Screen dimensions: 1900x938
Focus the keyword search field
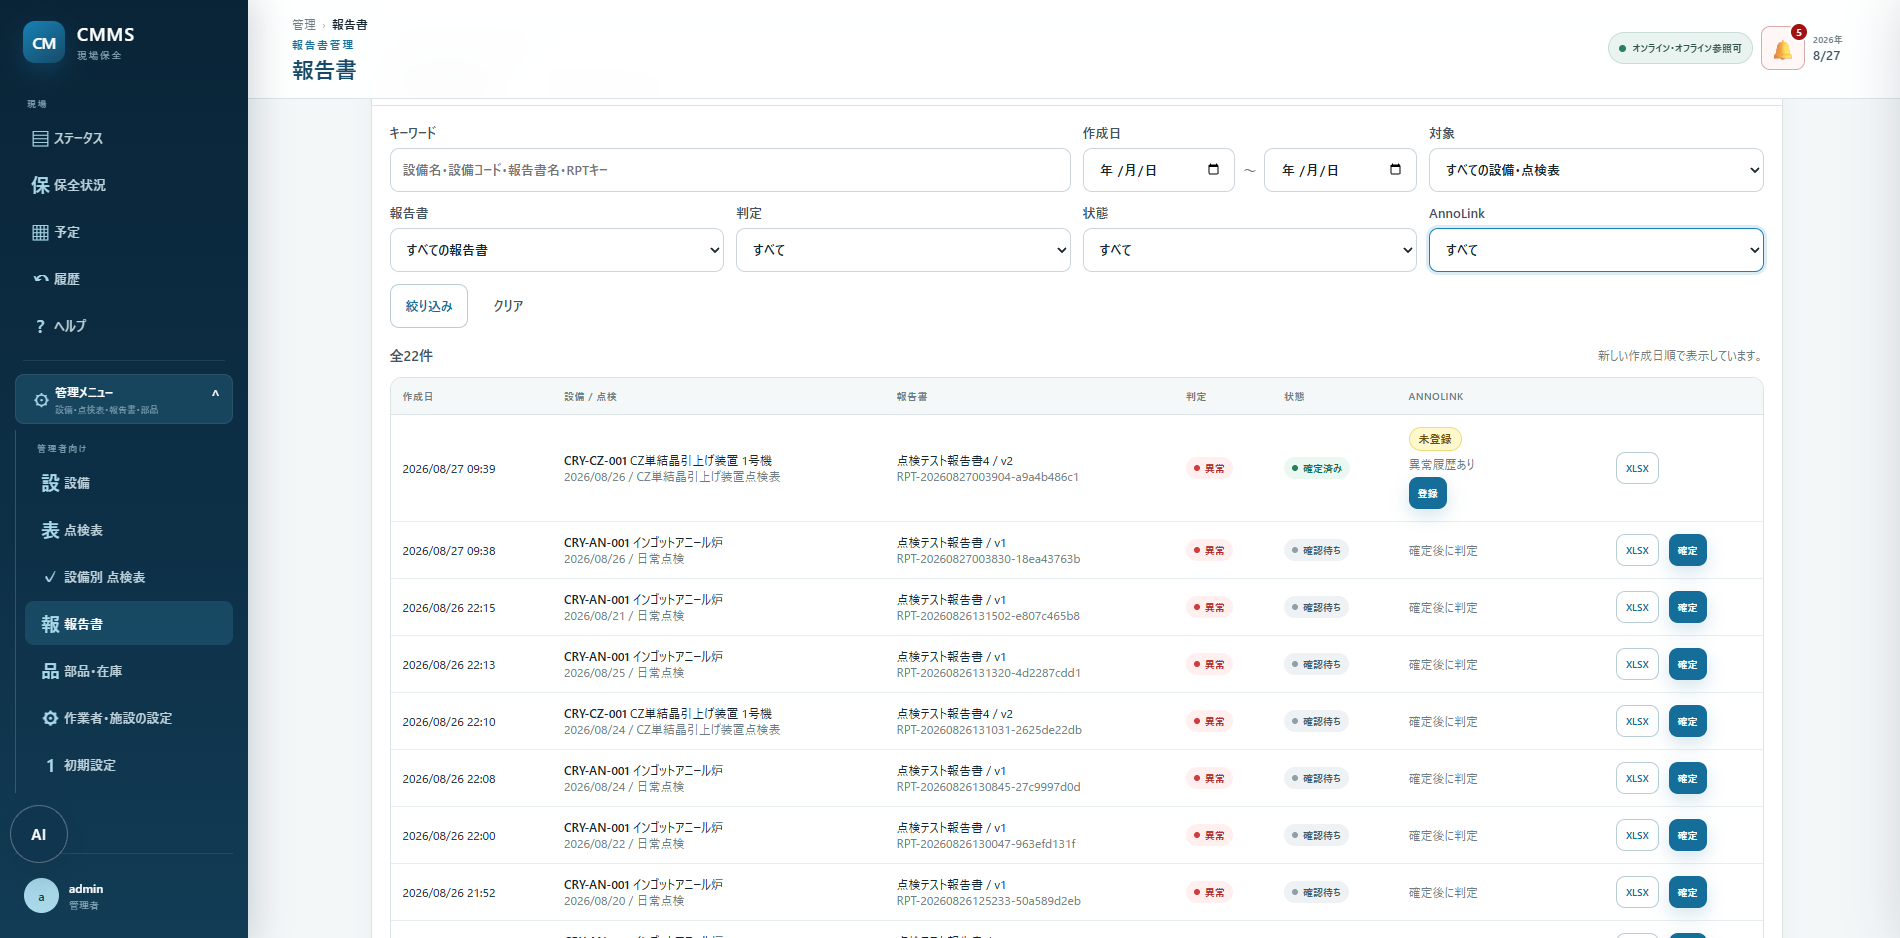pyautogui.click(x=730, y=170)
